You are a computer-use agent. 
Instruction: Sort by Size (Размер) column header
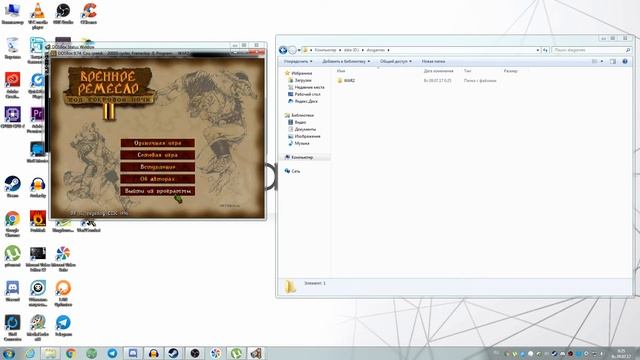coord(511,71)
